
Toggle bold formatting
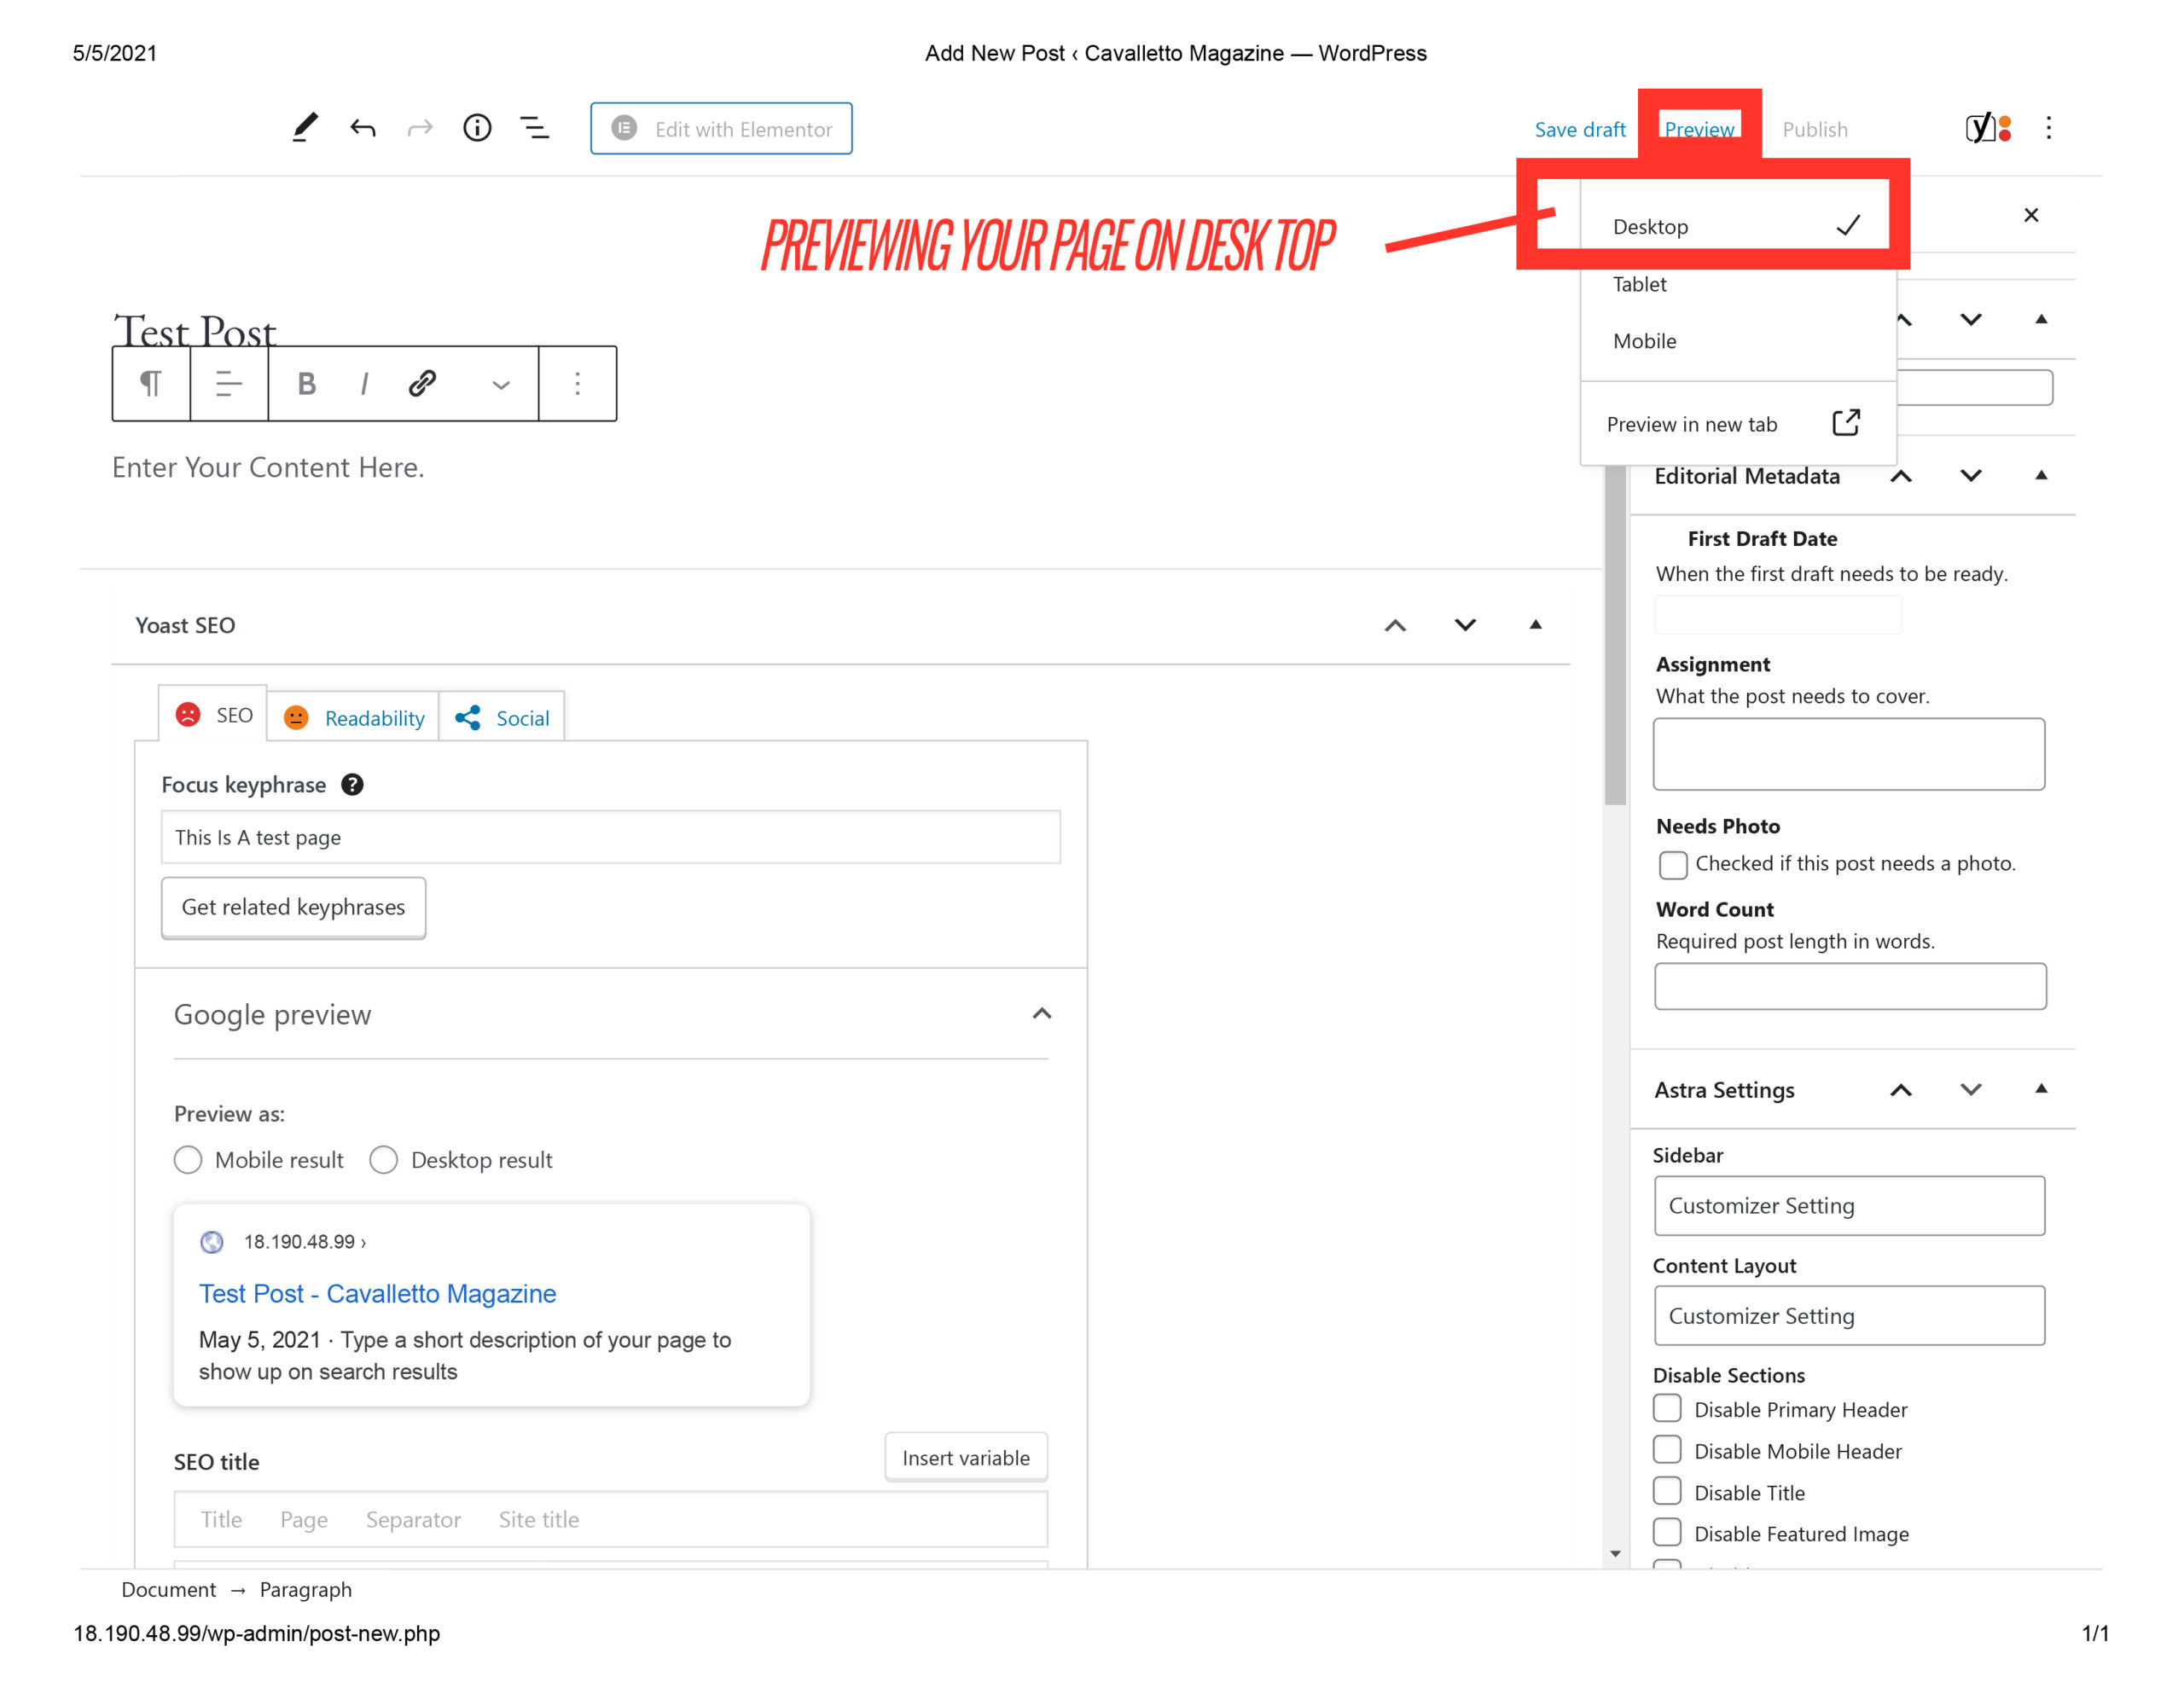[x=307, y=383]
